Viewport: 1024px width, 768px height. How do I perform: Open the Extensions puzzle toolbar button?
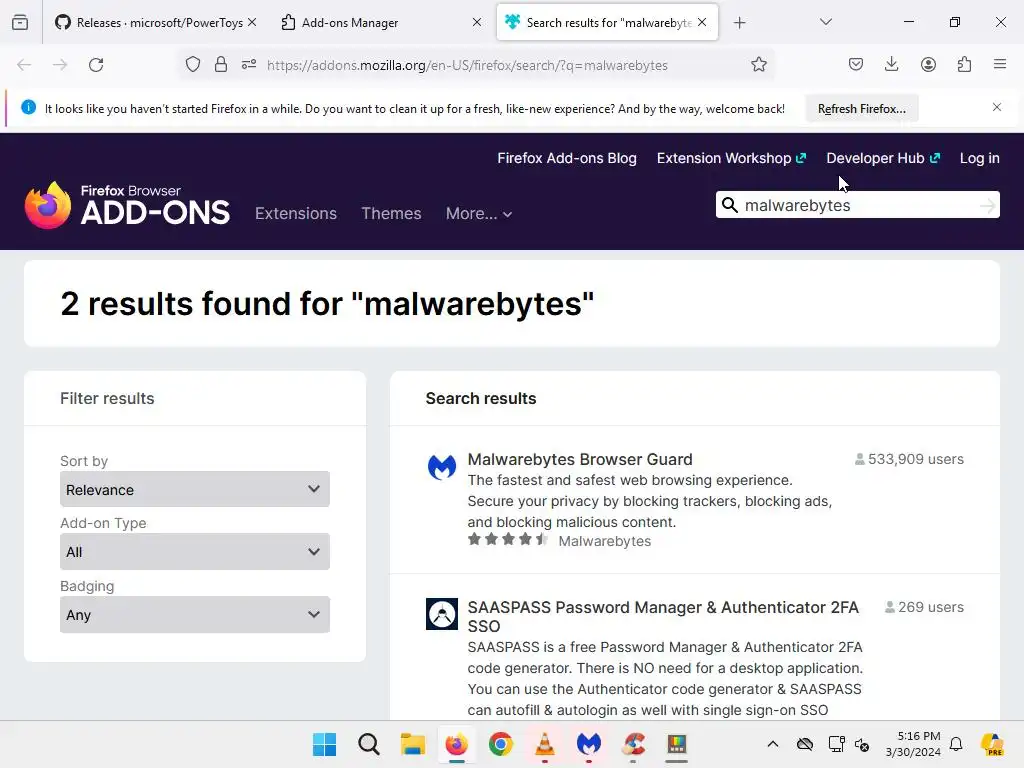964,65
